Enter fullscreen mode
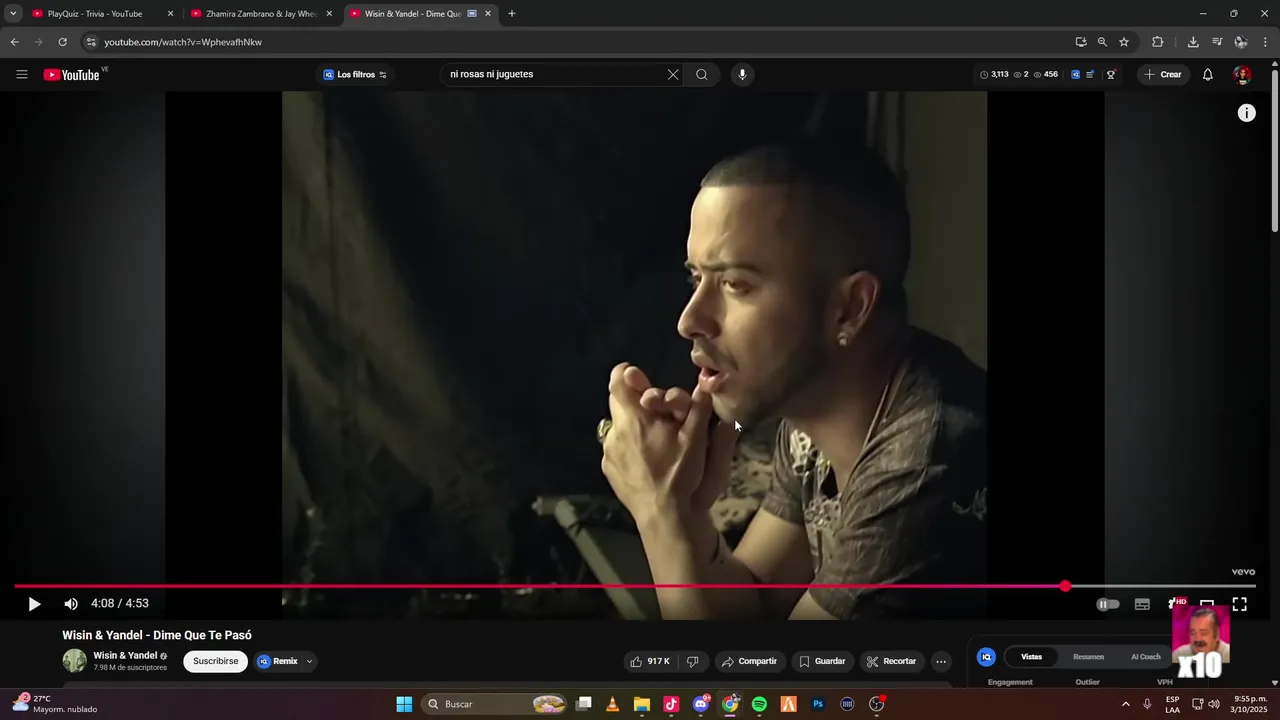Viewport: 1280px width, 720px height. 1240,604
